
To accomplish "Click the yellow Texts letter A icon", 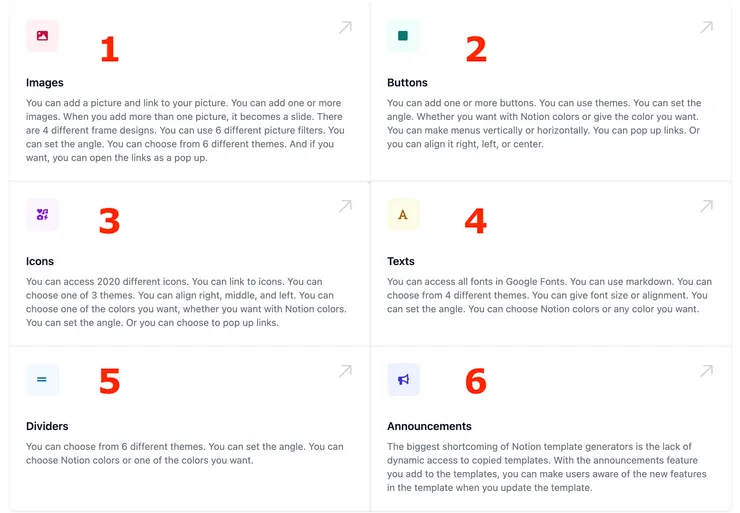I will pyautogui.click(x=403, y=214).
